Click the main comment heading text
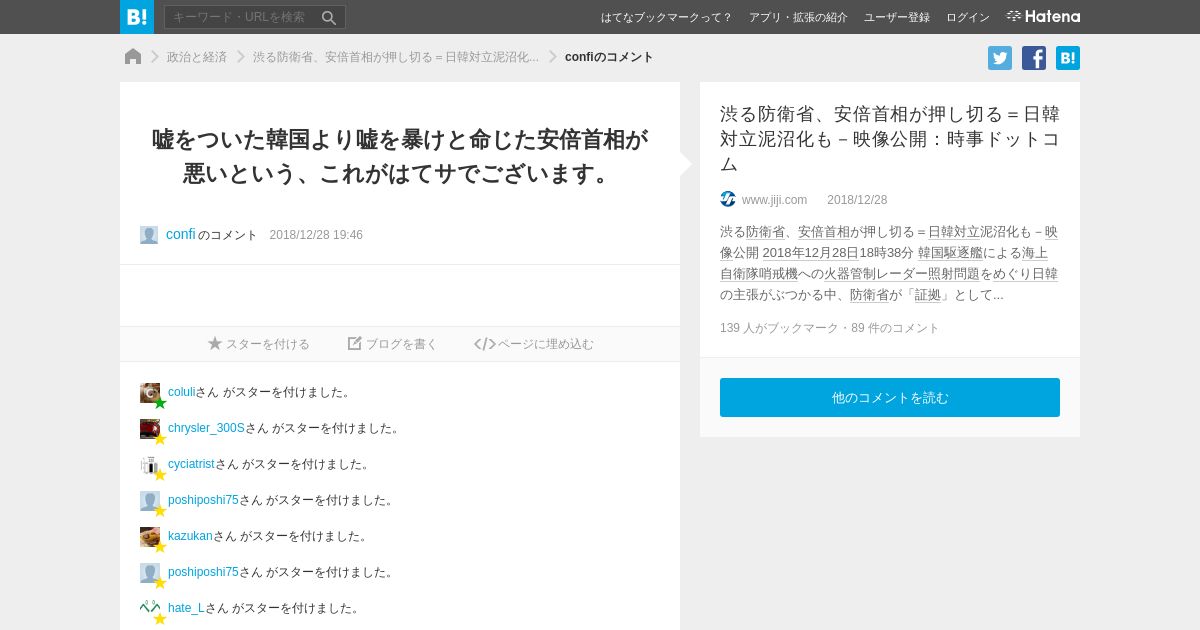 click(400, 156)
